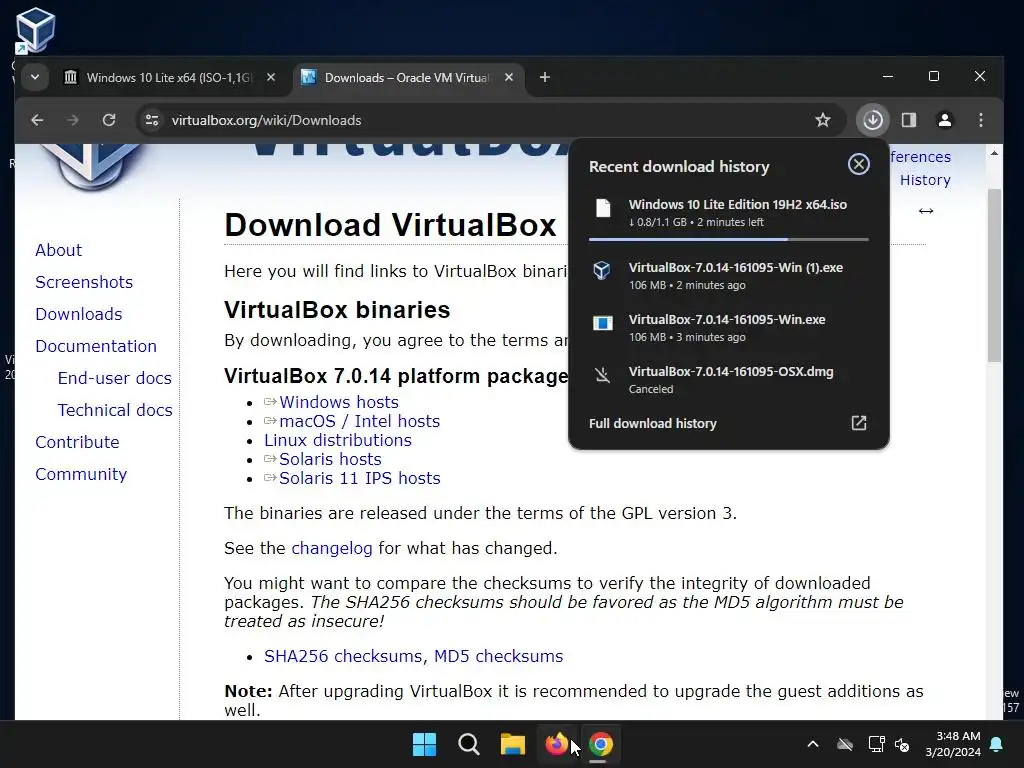This screenshot has height=768, width=1024.
Task: Open a new browser tab
Action: 545,77
